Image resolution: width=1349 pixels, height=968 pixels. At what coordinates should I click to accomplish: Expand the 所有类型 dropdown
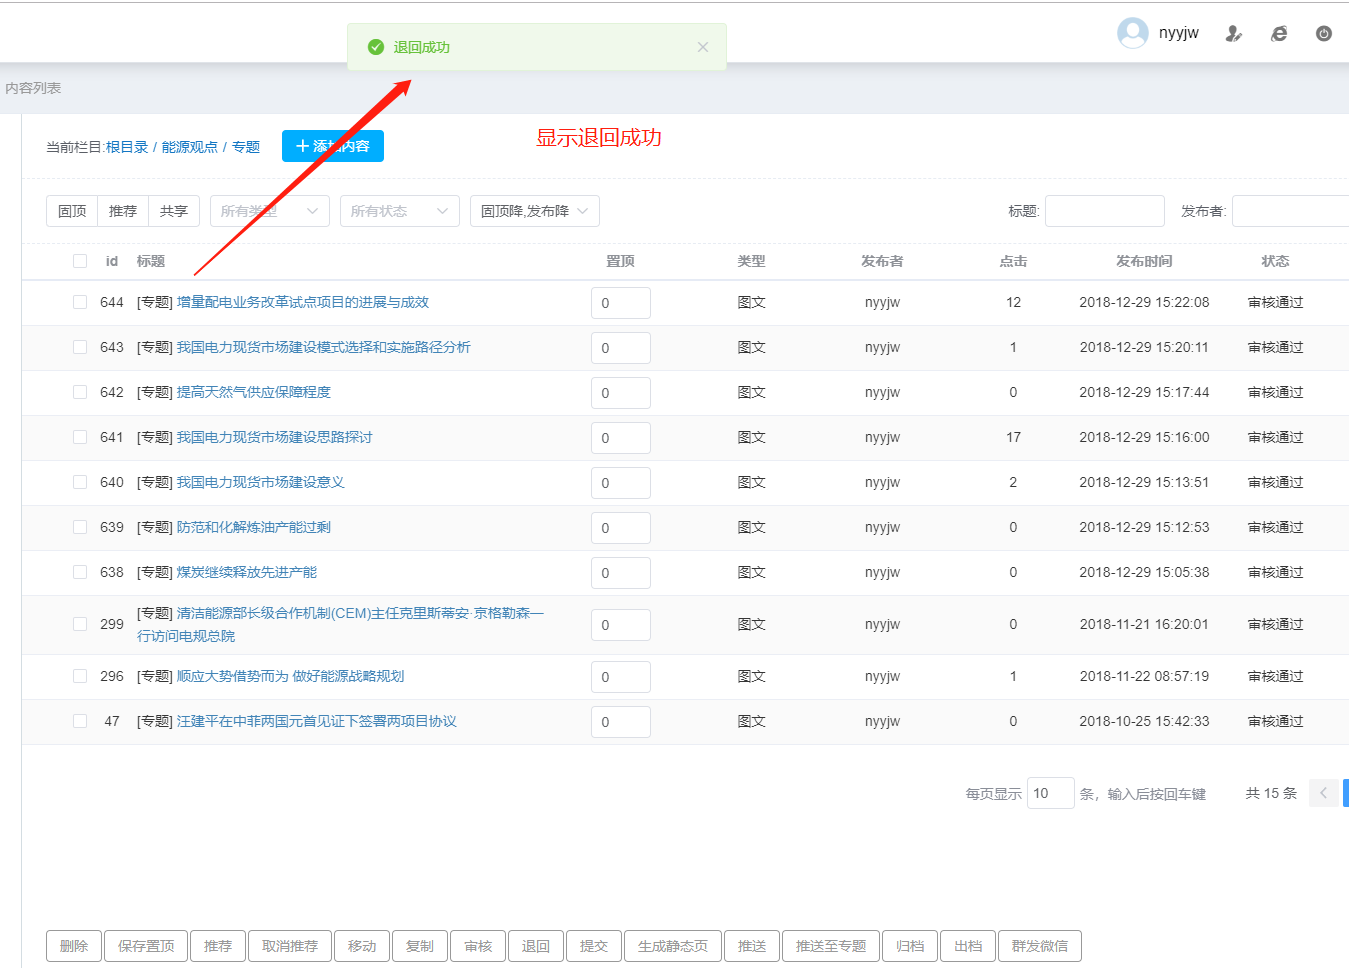coord(270,211)
